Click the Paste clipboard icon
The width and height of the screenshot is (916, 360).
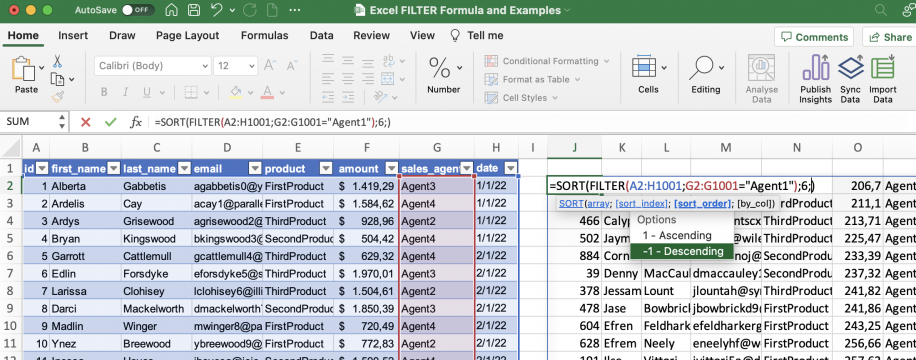(x=23, y=68)
